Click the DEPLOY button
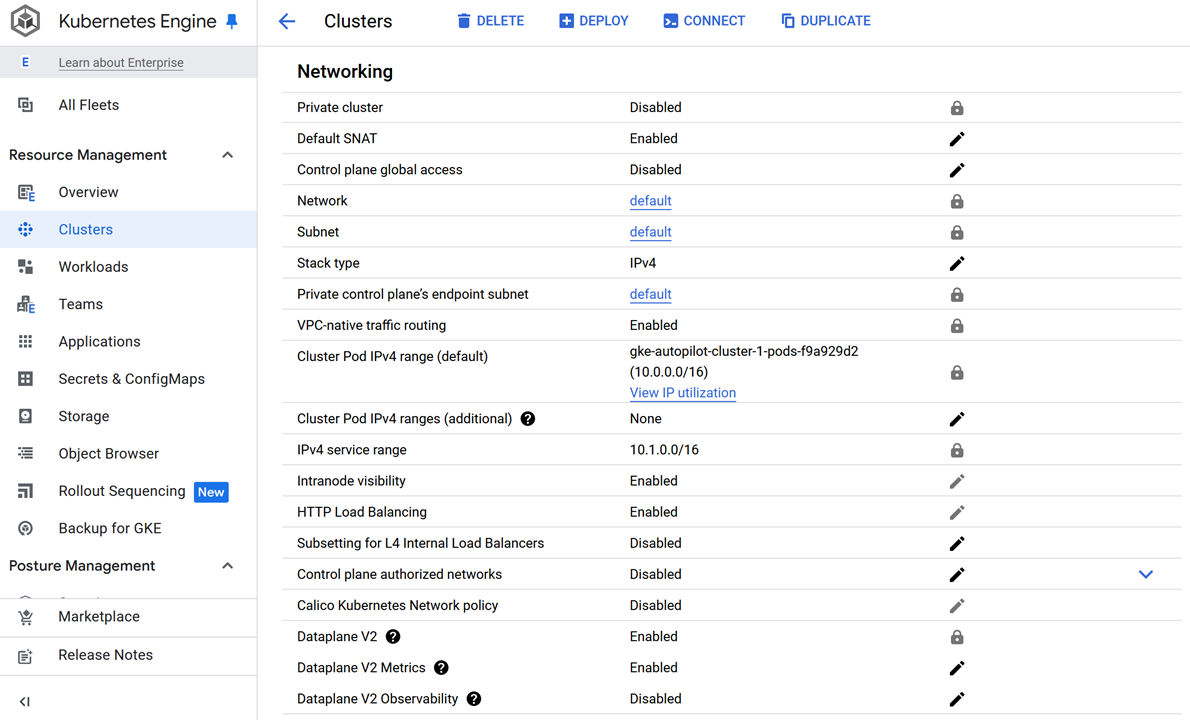1190x720 pixels. coord(594,21)
